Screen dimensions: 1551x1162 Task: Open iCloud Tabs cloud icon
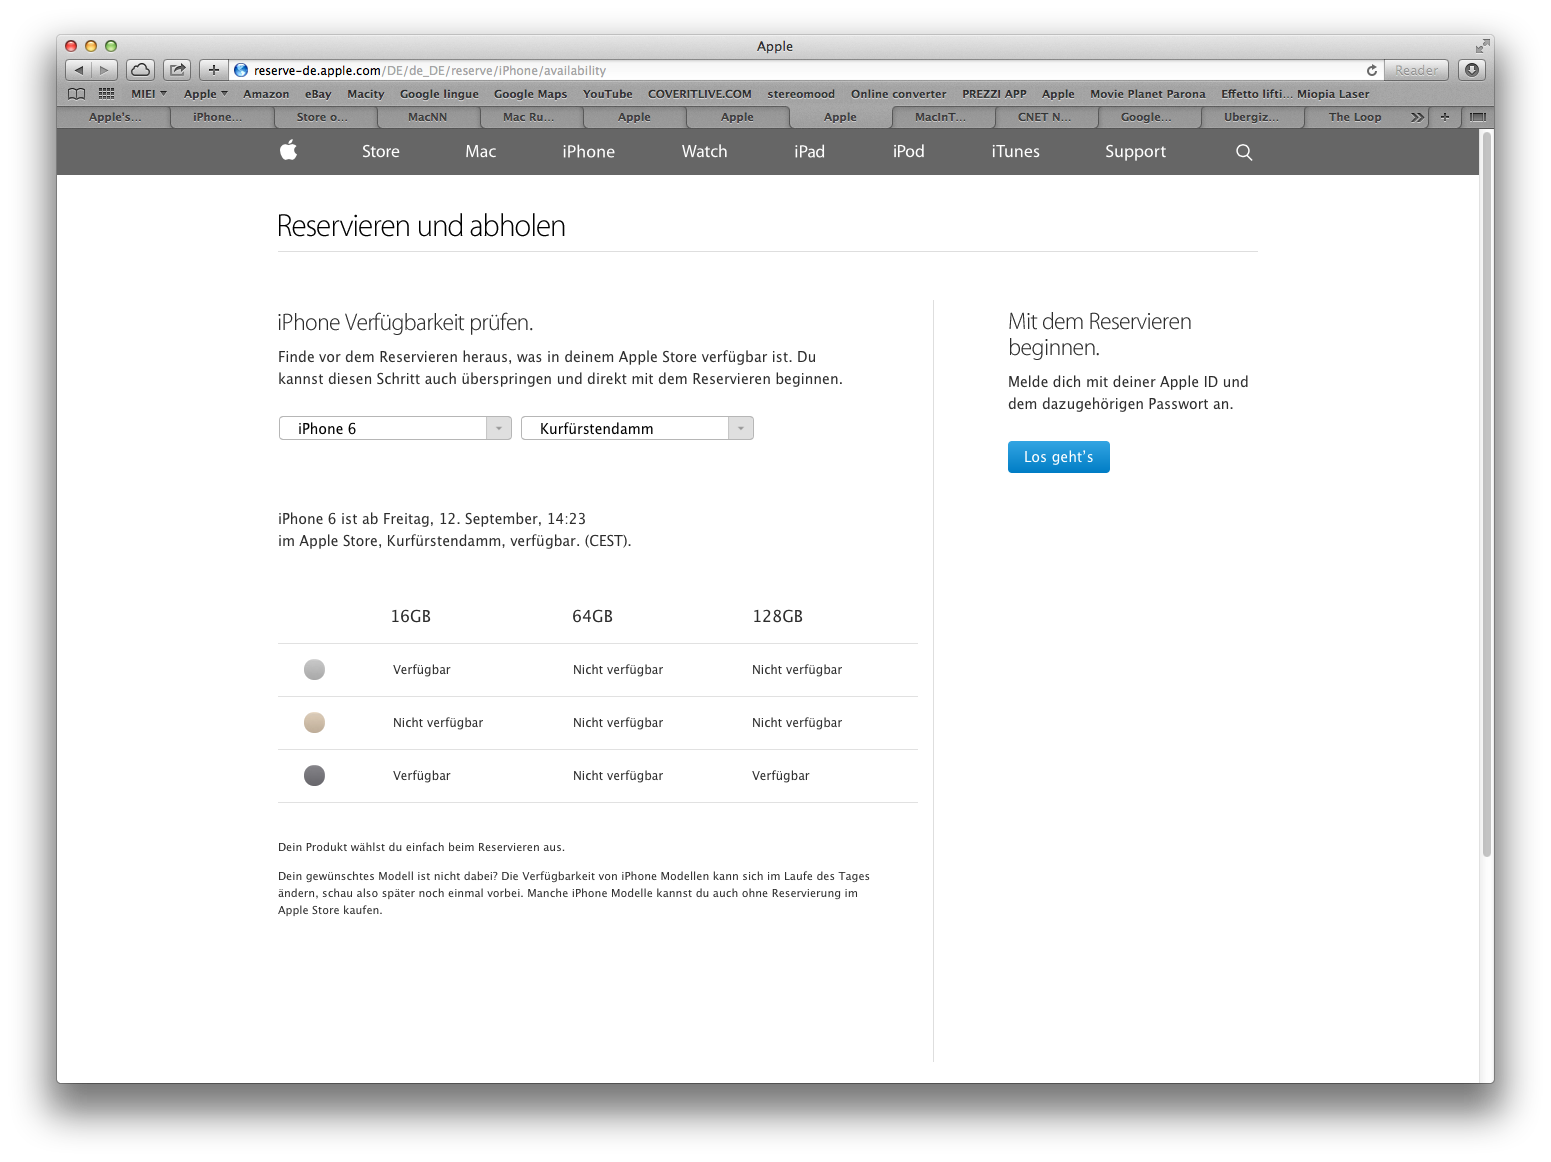click(x=141, y=70)
